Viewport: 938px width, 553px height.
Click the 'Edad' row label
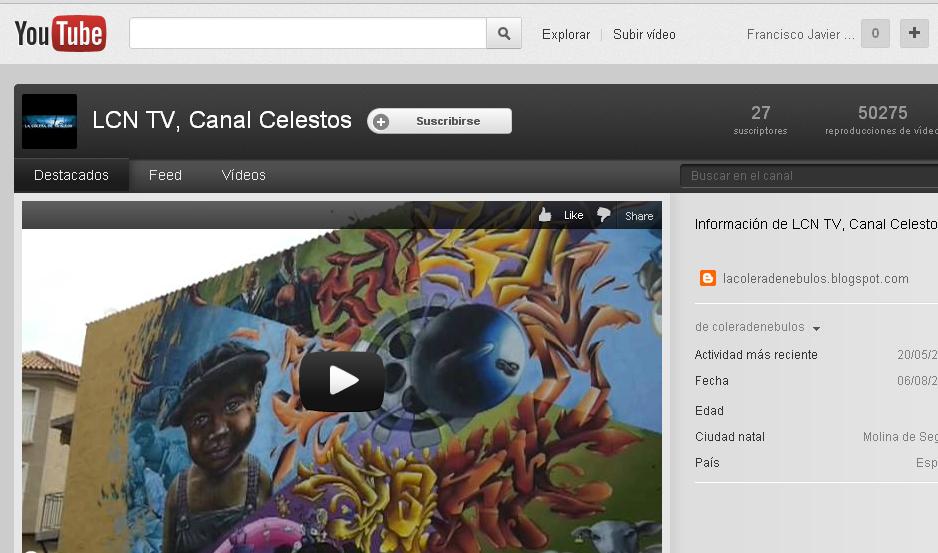[x=709, y=411]
